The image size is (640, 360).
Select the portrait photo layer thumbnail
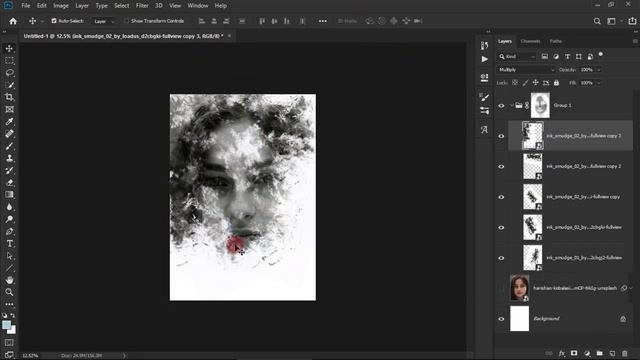pos(519,288)
